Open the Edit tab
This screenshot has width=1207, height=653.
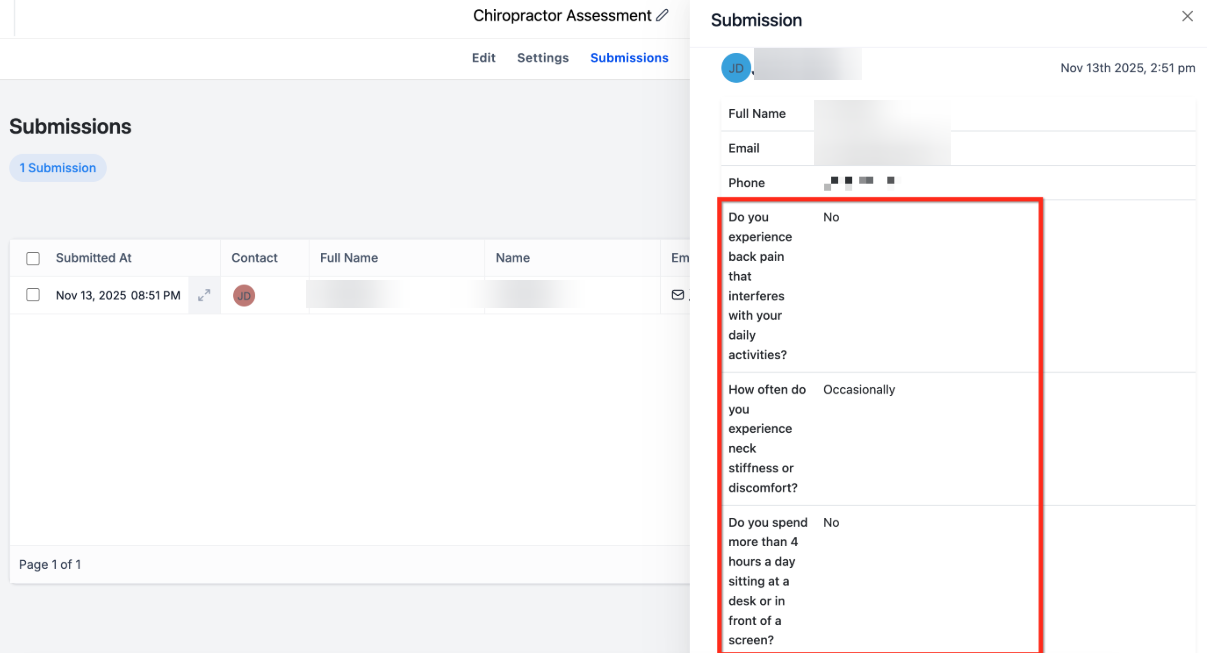[x=484, y=58]
